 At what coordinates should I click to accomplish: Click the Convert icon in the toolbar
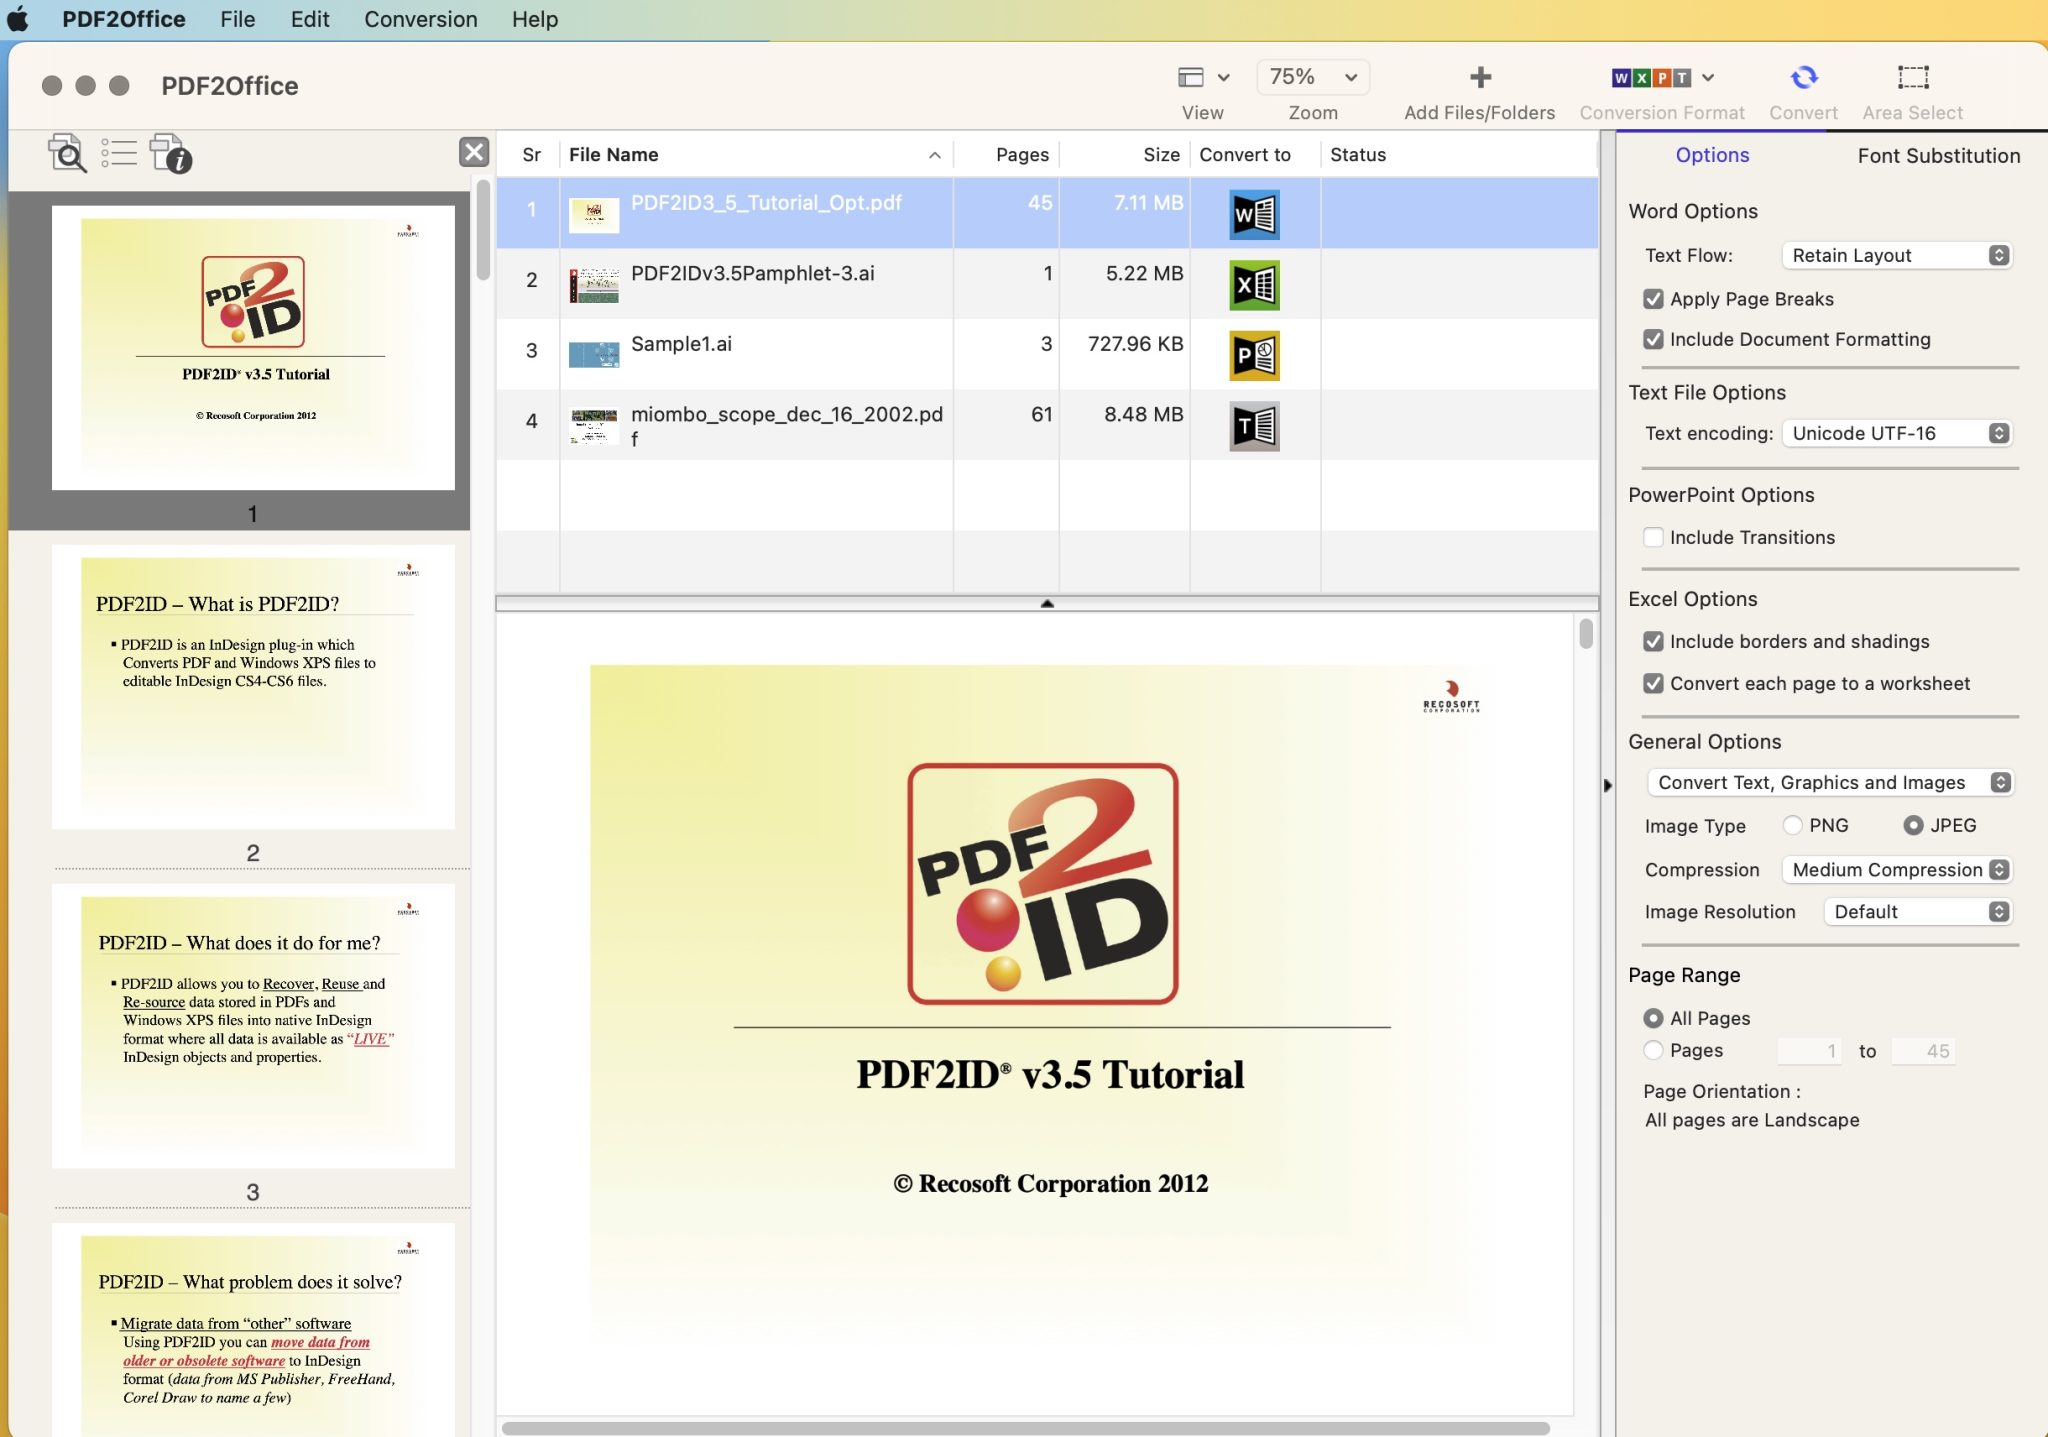tap(1803, 77)
